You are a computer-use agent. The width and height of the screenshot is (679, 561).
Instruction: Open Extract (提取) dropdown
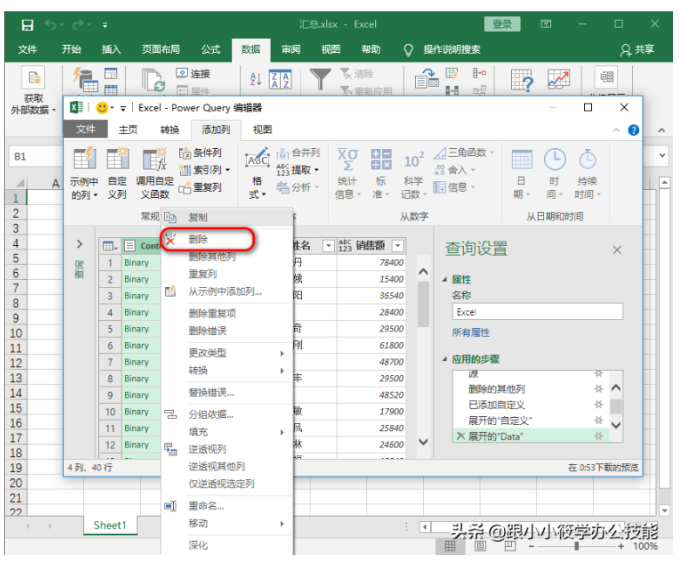pyautogui.click(x=317, y=170)
